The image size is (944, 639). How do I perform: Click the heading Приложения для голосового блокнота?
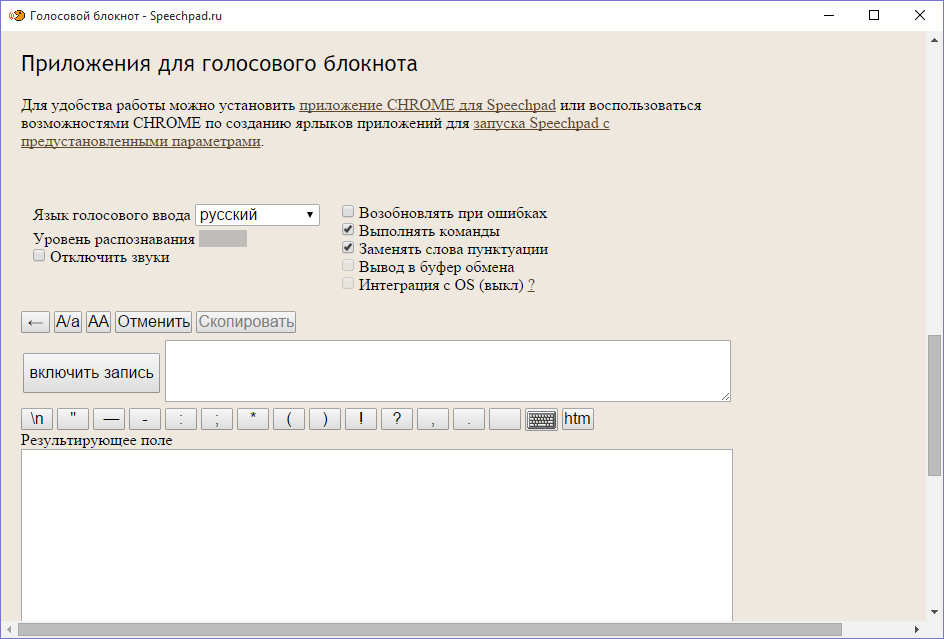tap(219, 64)
